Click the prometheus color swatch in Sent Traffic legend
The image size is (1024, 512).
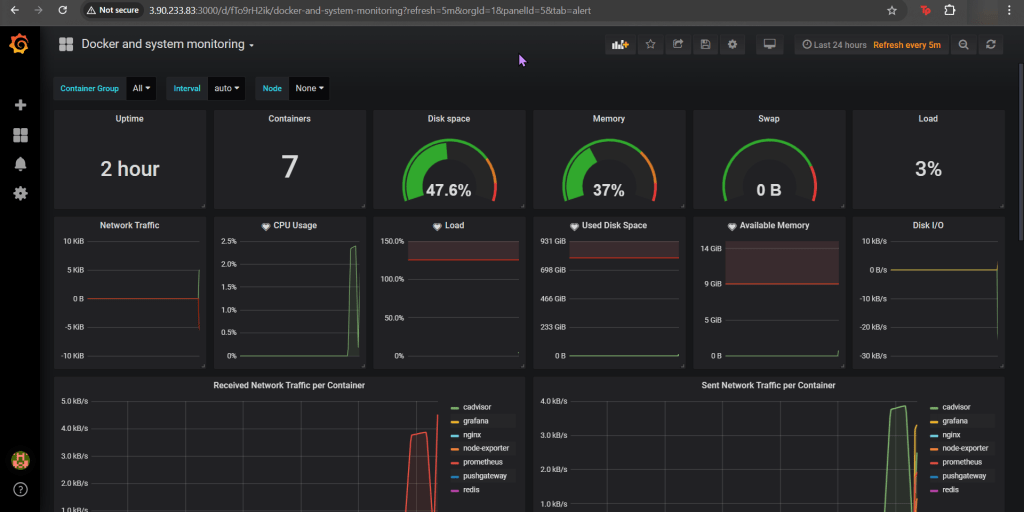935,463
